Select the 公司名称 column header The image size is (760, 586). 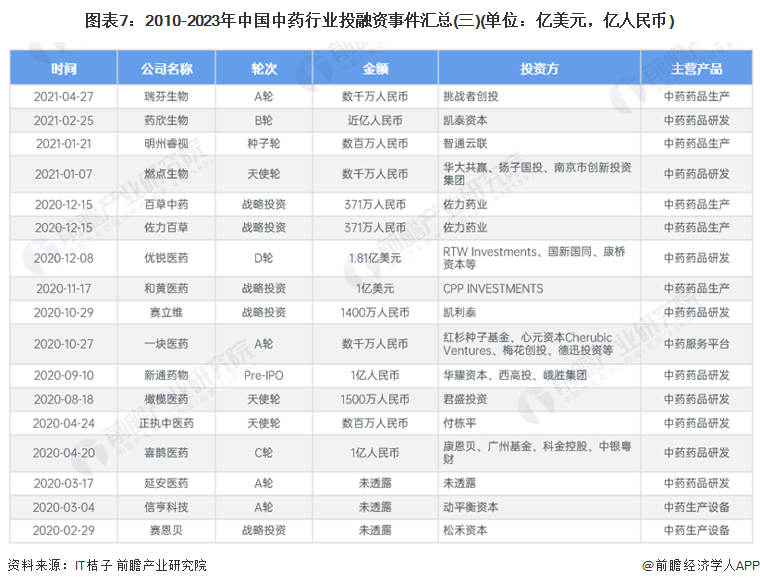tap(166, 68)
